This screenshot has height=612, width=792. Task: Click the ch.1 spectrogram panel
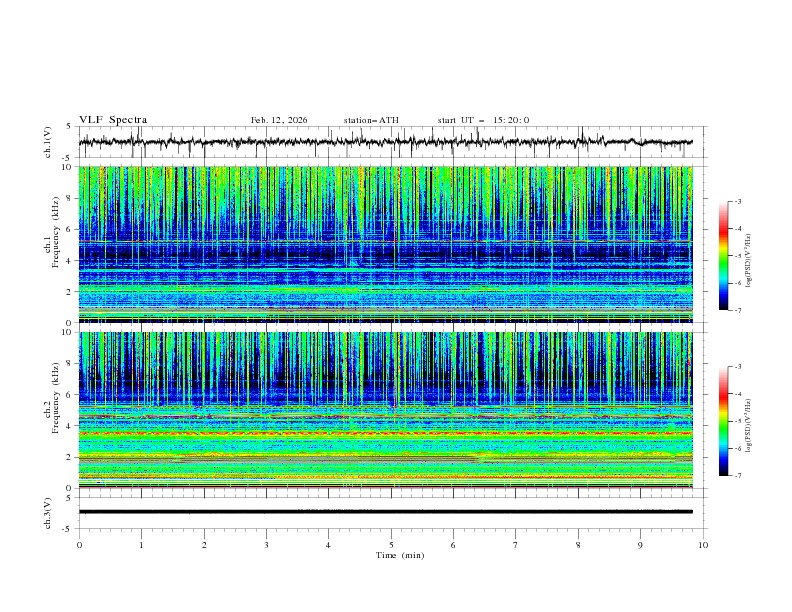tap(385, 244)
